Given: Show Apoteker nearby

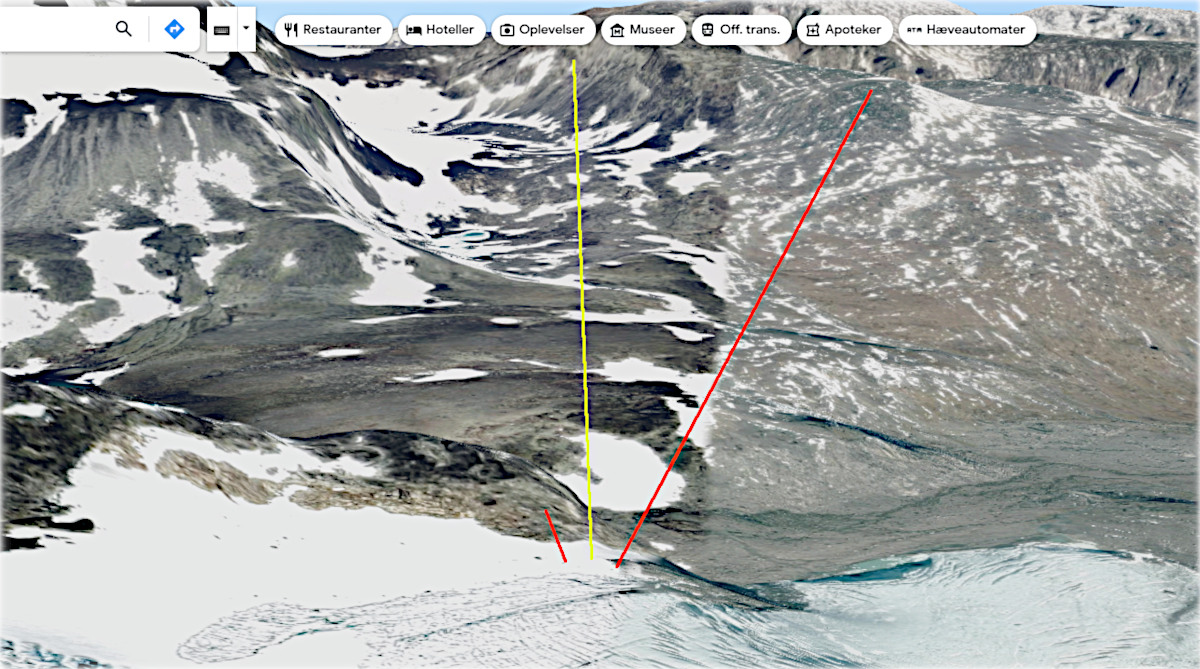Looking at the screenshot, I should pyautogui.click(x=844, y=30).
